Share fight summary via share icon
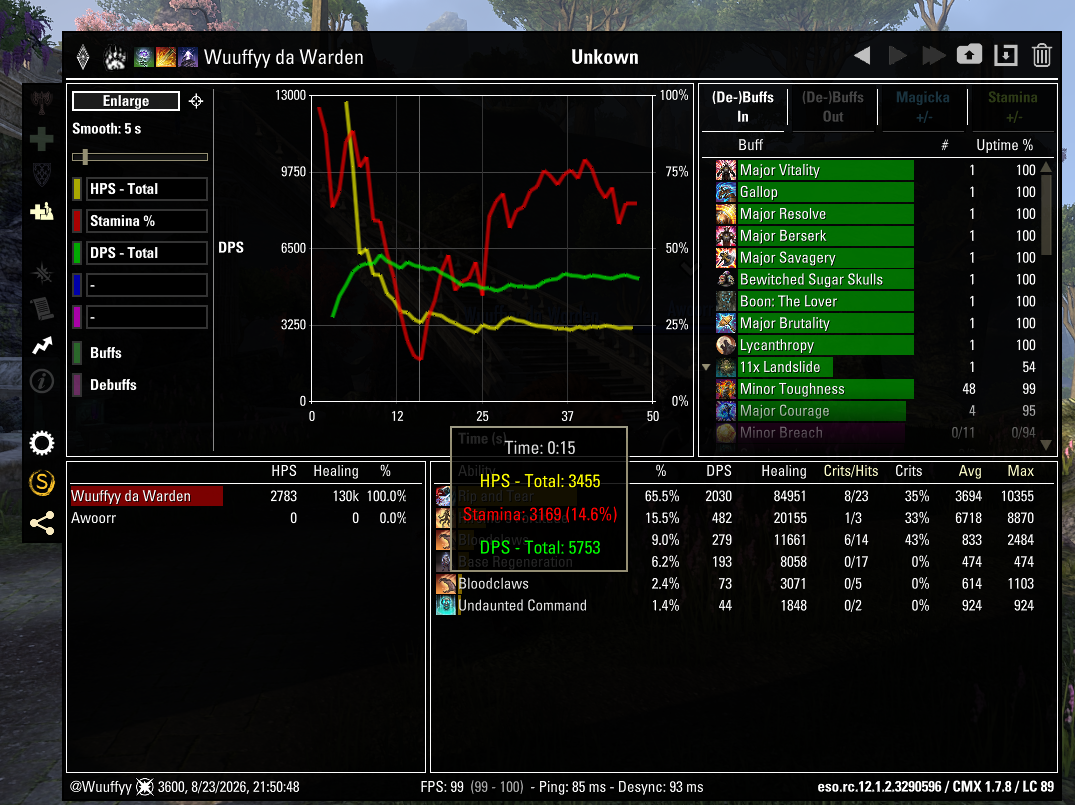The width and height of the screenshot is (1075, 805). (x=42, y=523)
